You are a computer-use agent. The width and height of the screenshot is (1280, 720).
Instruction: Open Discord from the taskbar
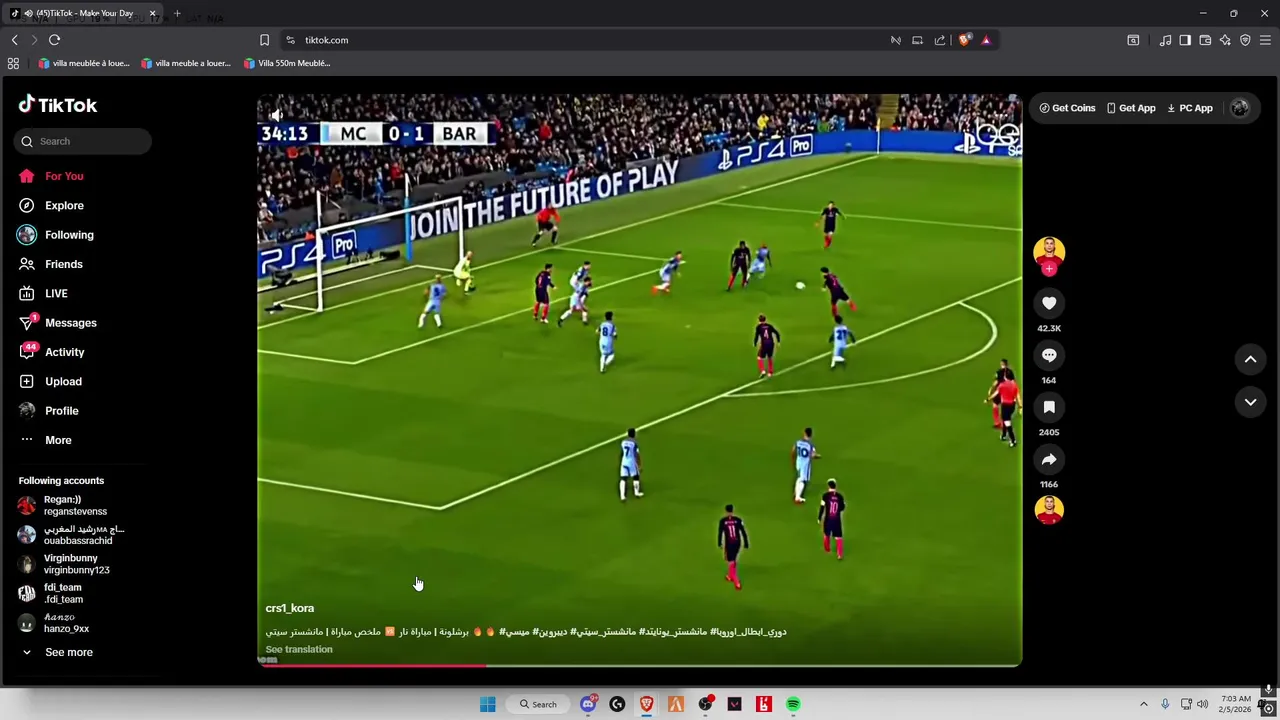[x=588, y=704]
